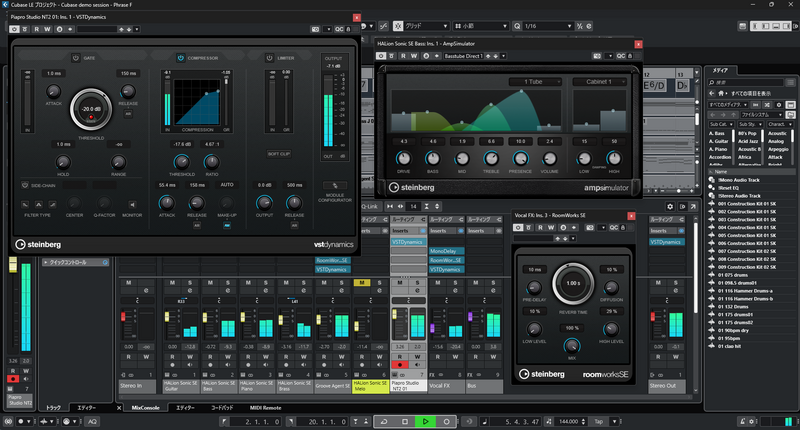Click the Reverb Time dial in RoomWorks SE

(573, 283)
